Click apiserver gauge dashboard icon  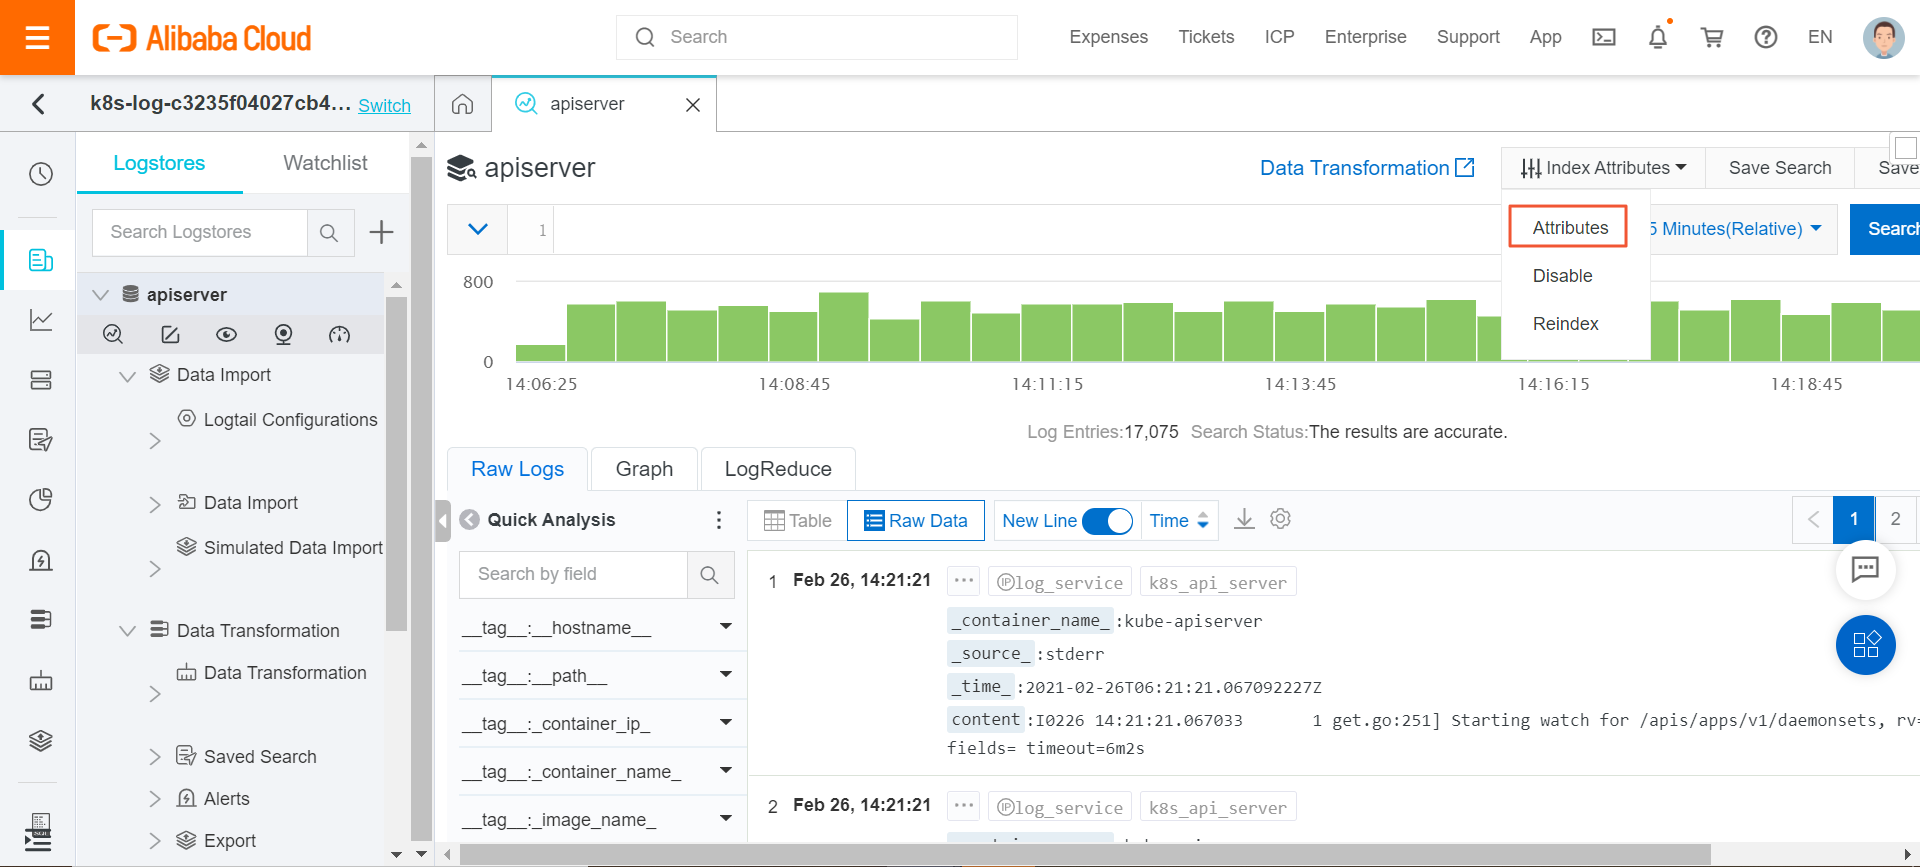(340, 334)
